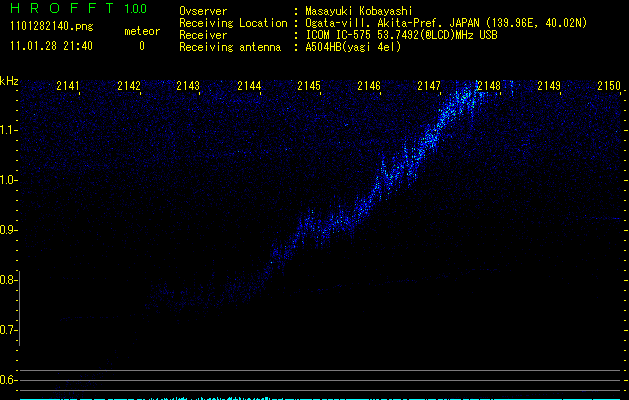
Task: Click the time marker 2144
Action: tap(249, 85)
